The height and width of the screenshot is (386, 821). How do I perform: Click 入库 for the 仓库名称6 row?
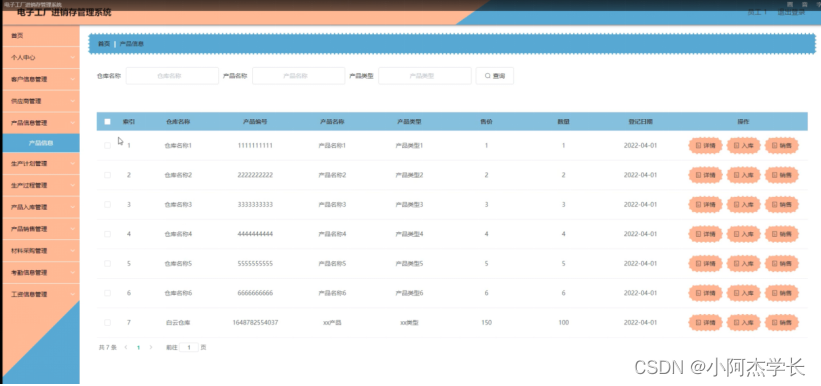click(744, 293)
